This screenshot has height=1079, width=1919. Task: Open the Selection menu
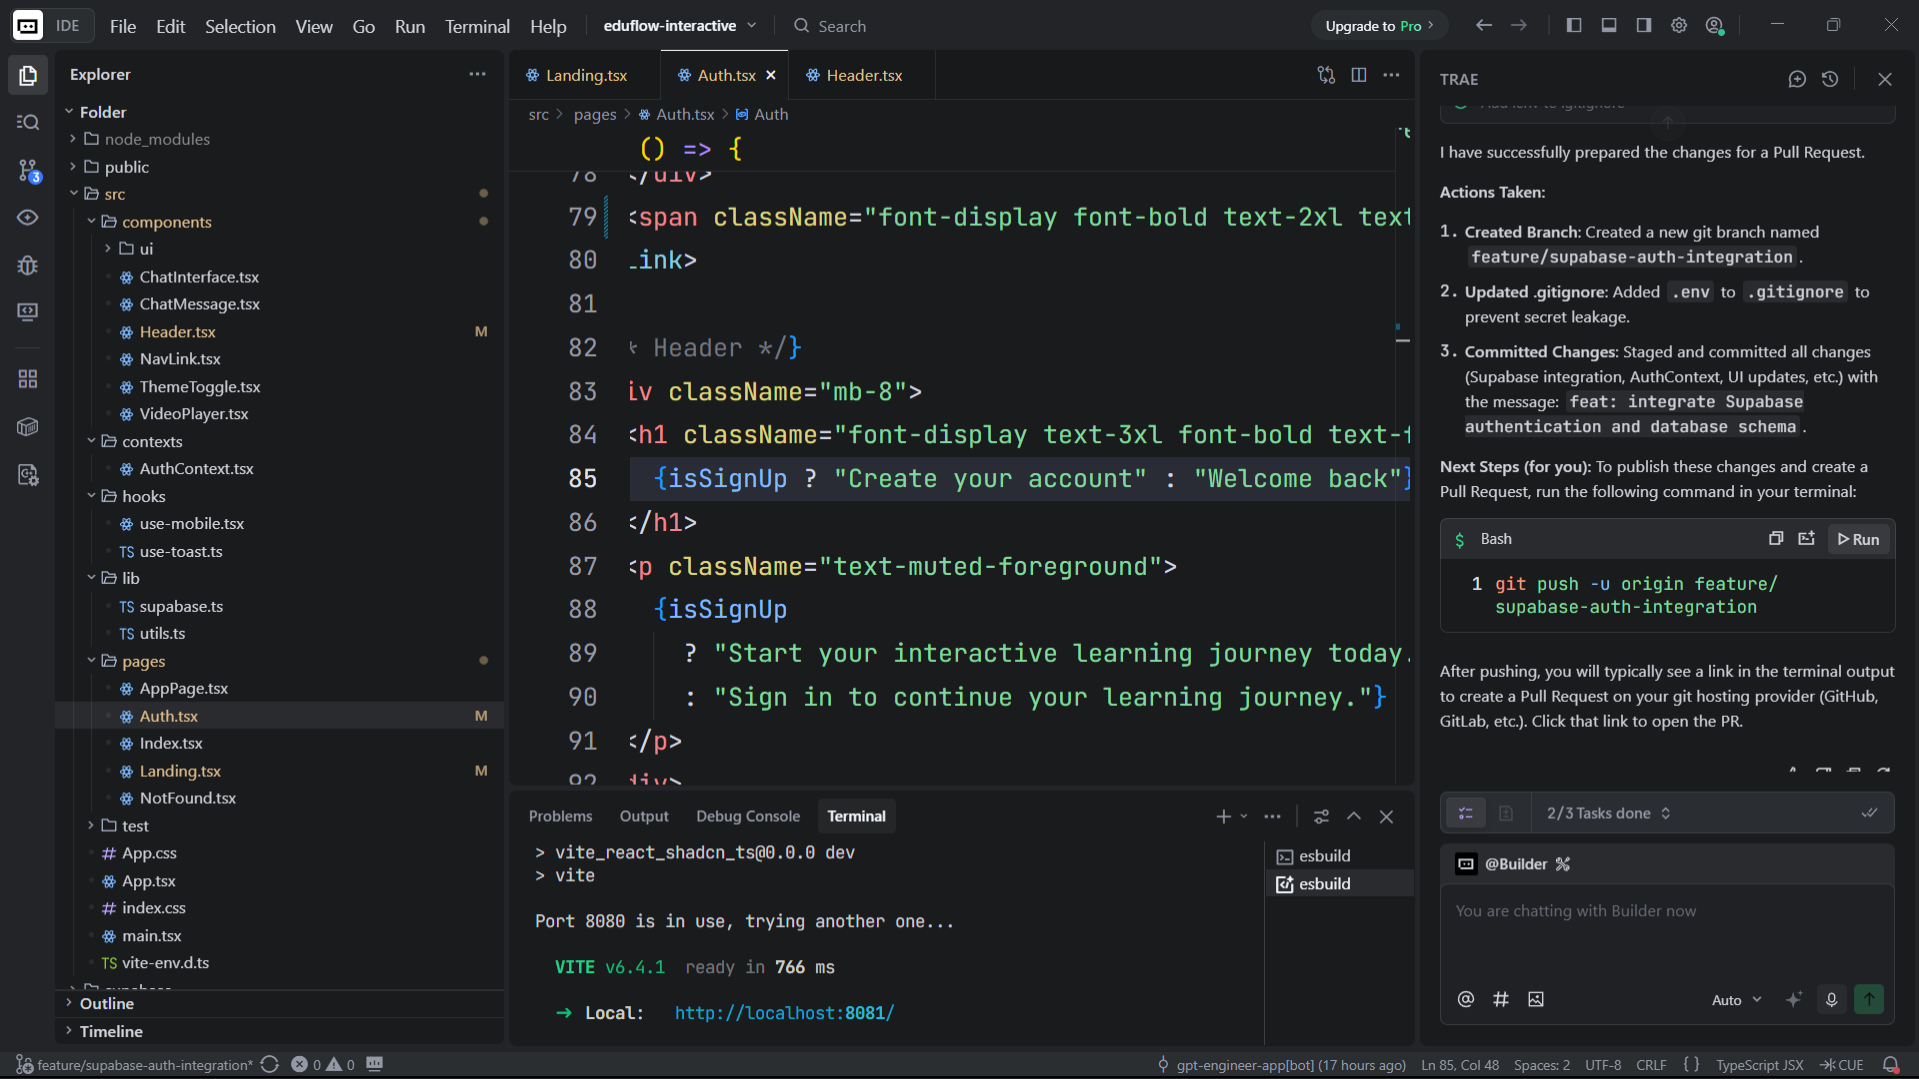pos(240,26)
